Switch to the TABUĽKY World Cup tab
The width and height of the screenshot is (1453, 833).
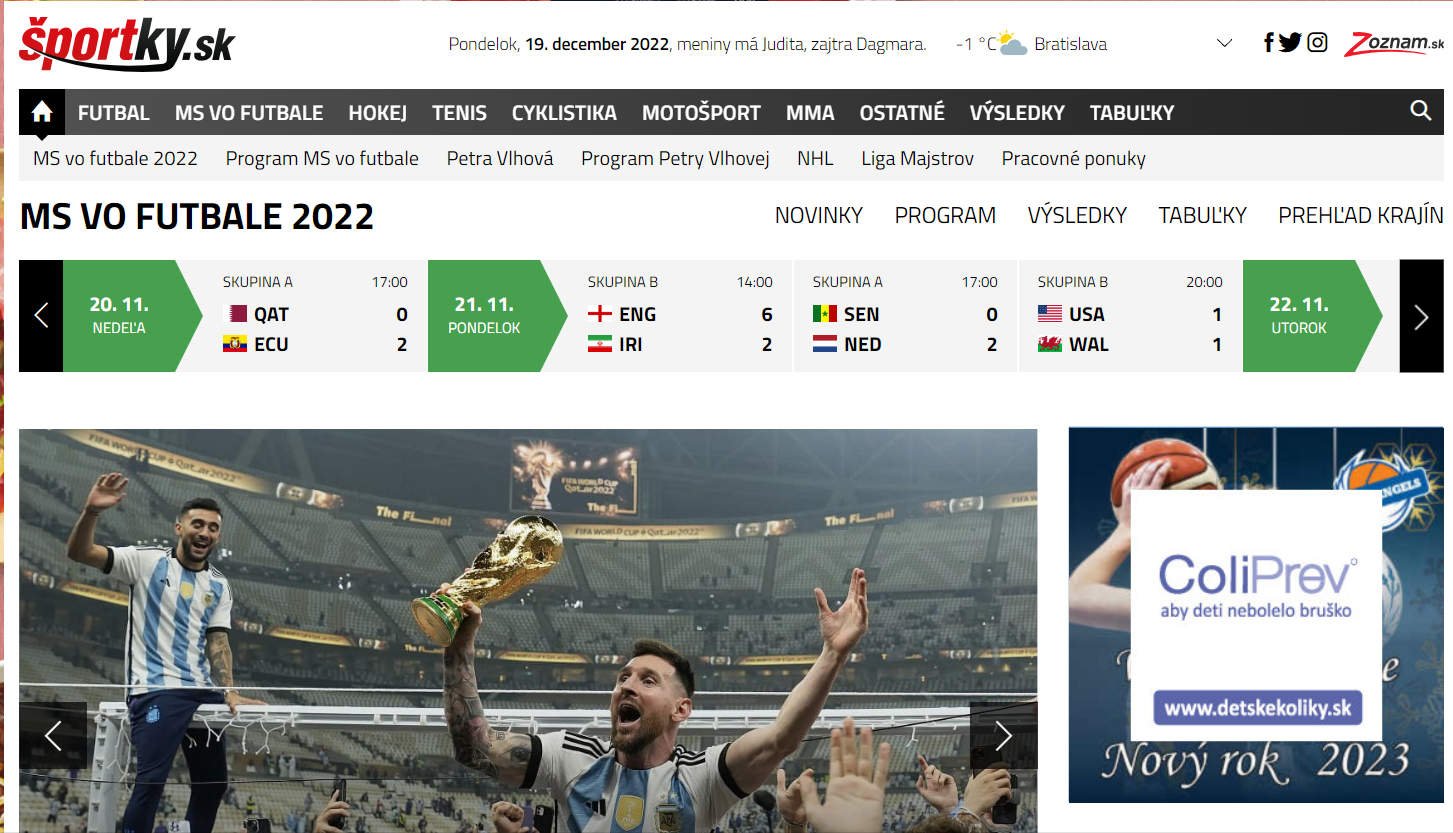click(x=1202, y=215)
